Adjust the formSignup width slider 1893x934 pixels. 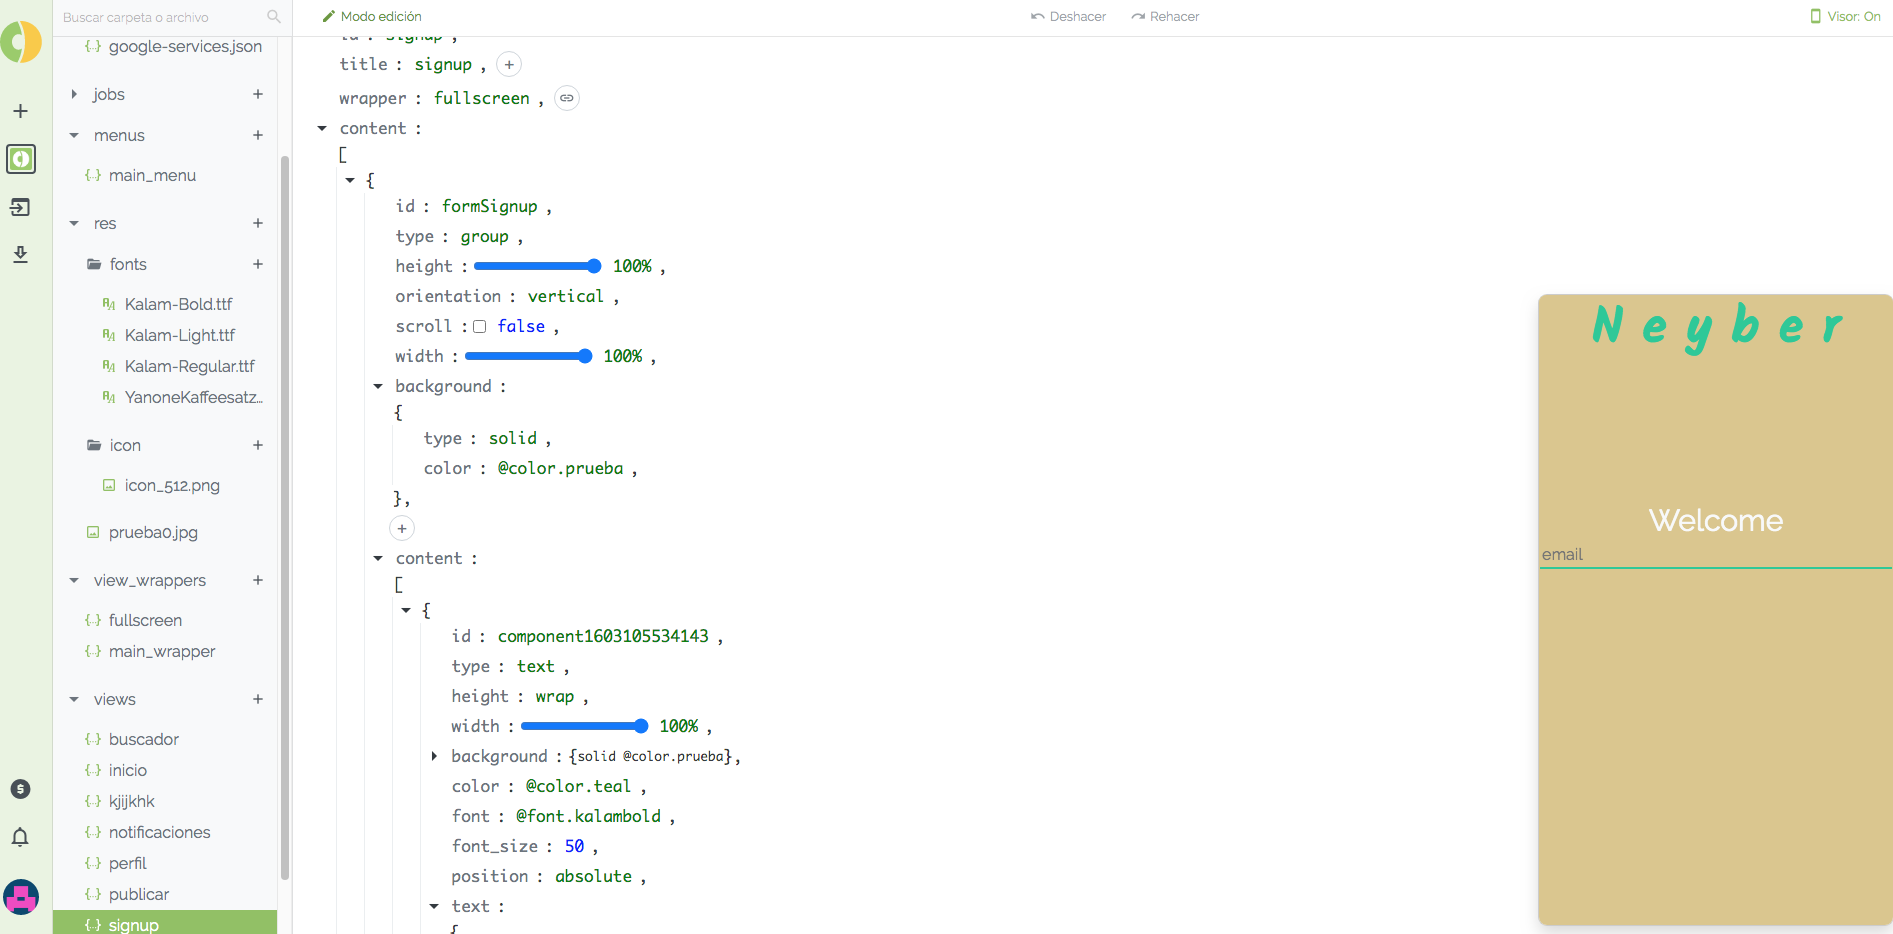pyautogui.click(x=529, y=356)
